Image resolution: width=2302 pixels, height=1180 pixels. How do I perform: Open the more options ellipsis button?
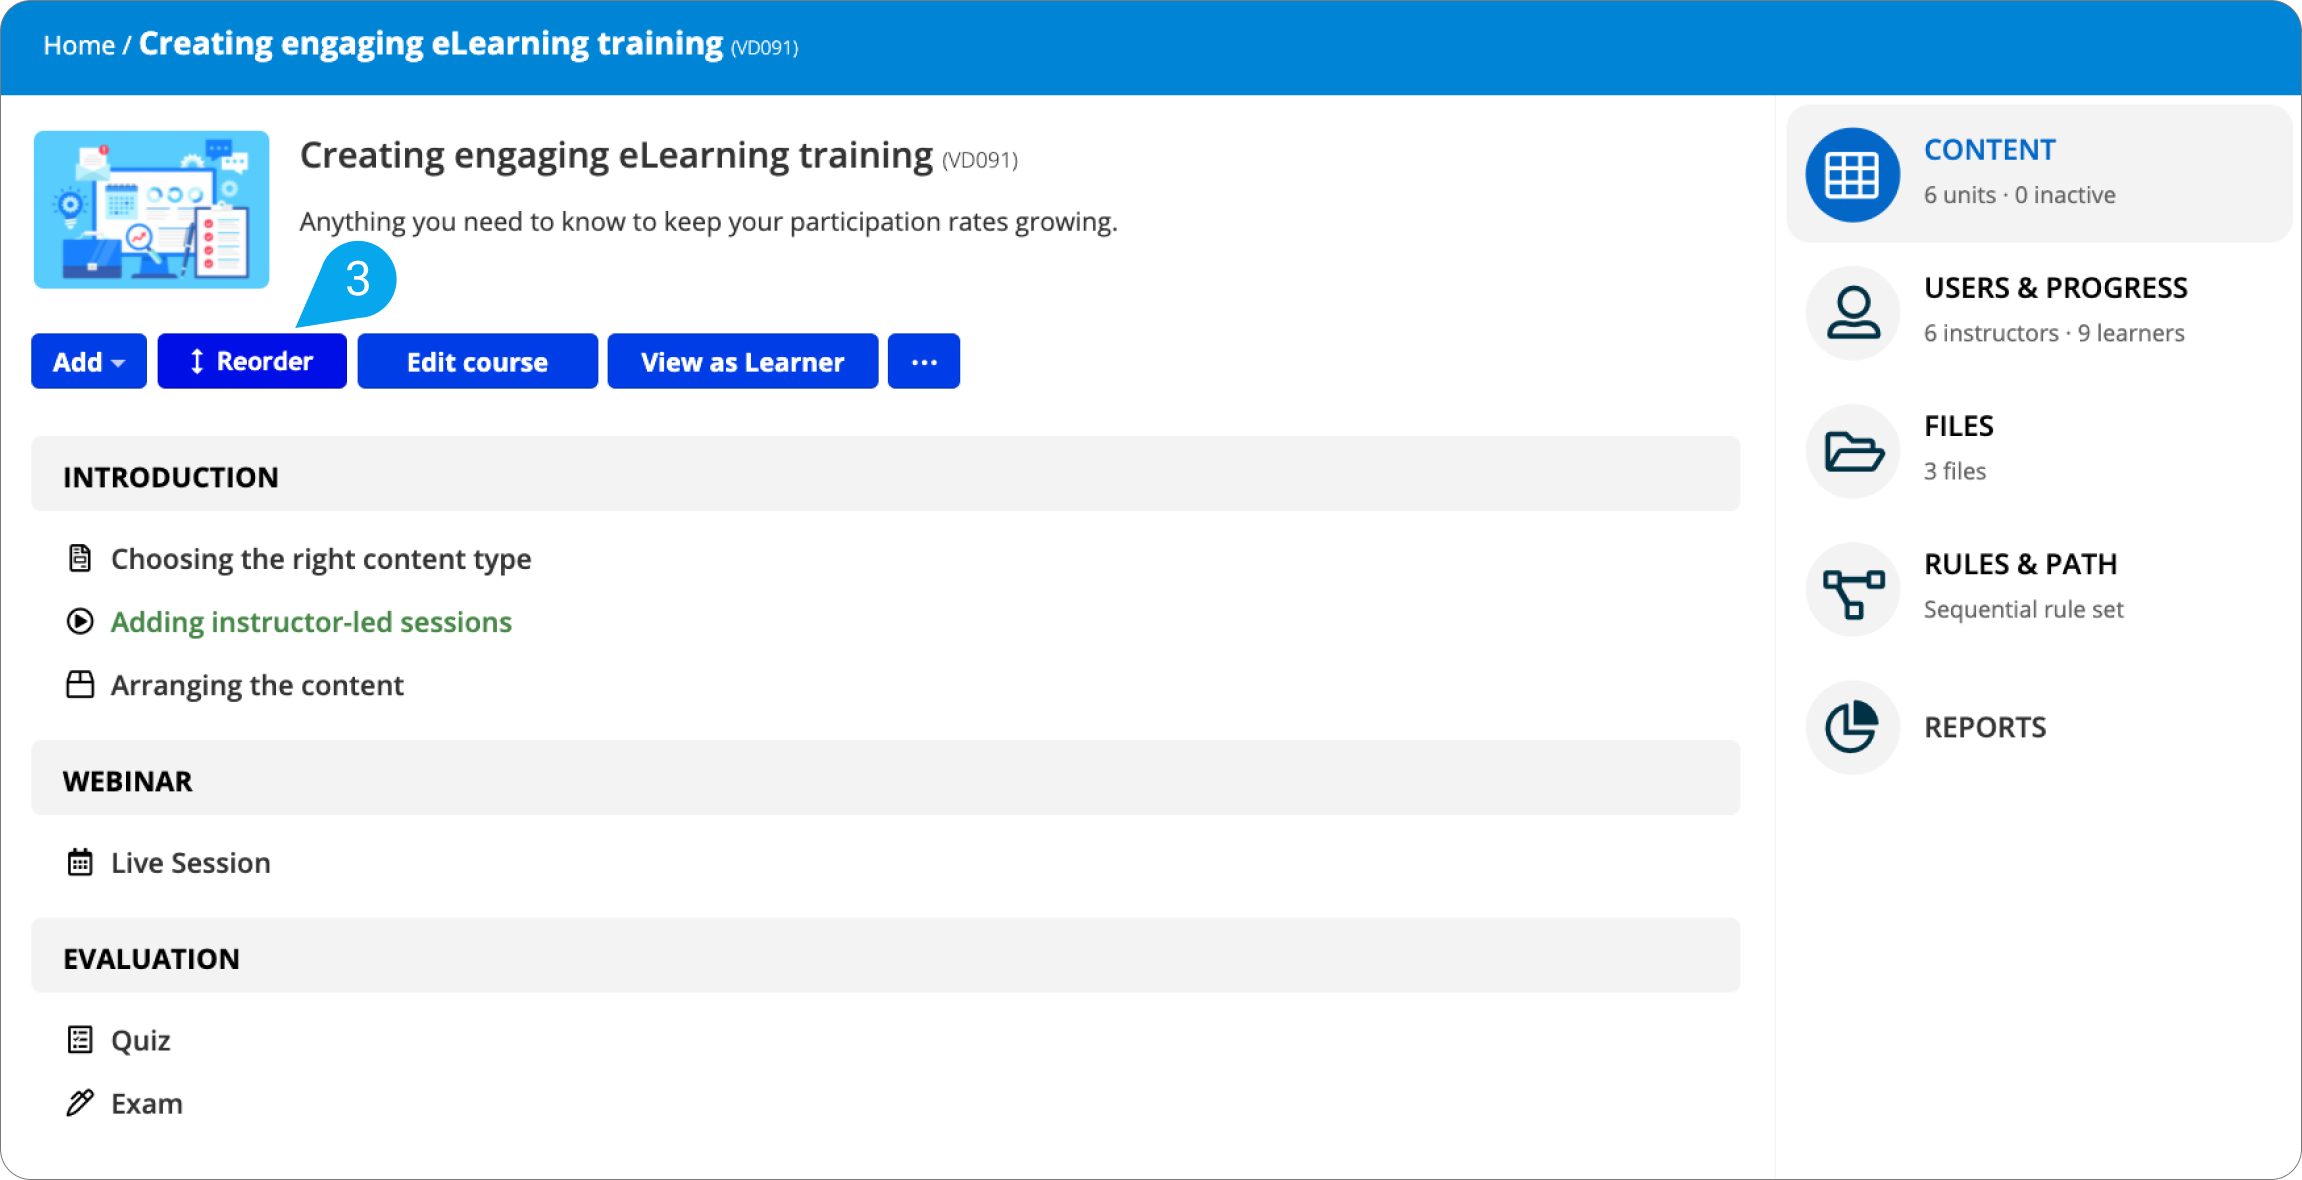[924, 361]
